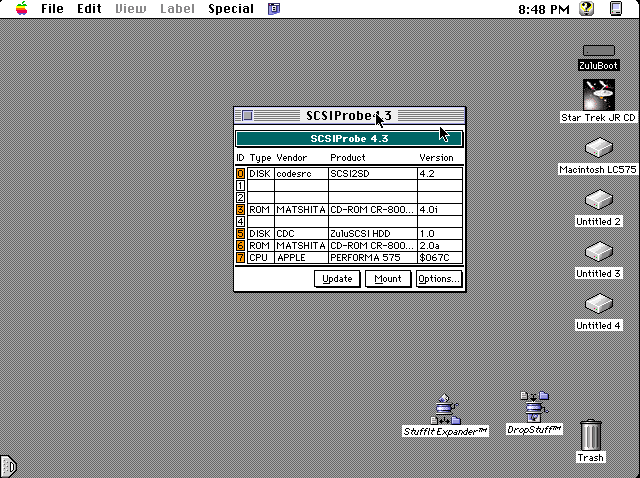
Task: Select SCSI ID 1 indicator
Action: (x=240, y=185)
